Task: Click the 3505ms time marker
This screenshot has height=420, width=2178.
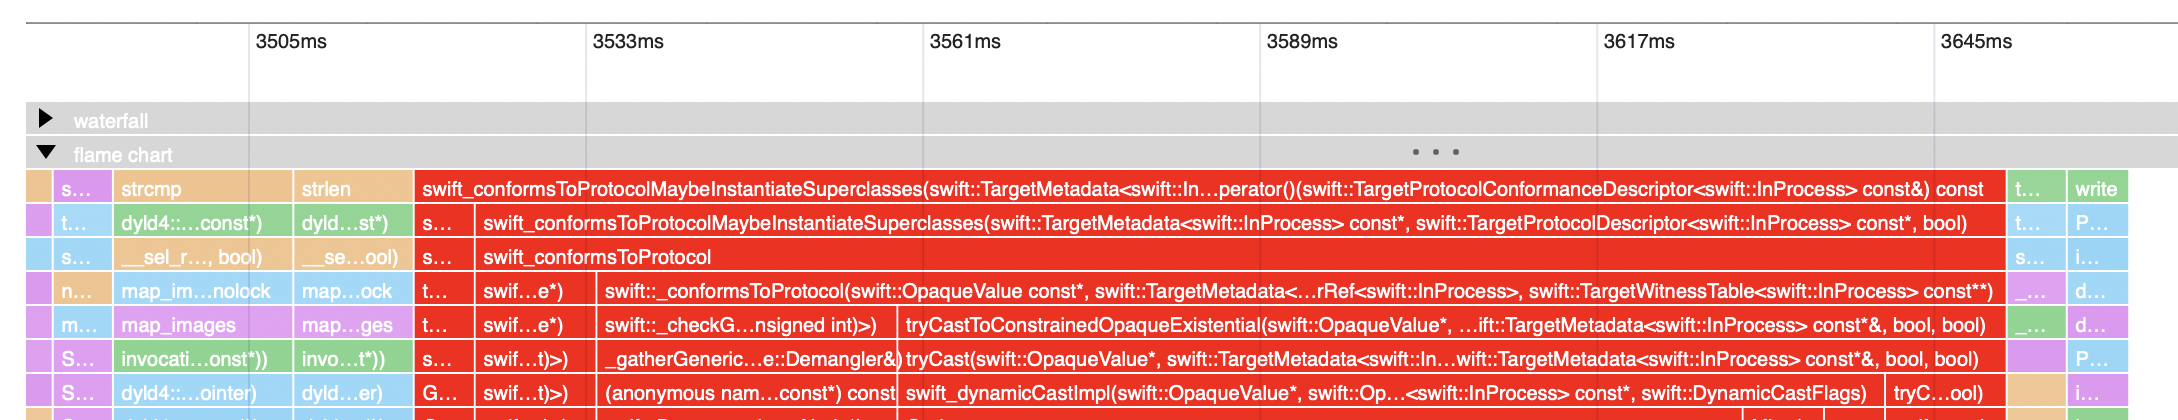Action: click(291, 42)
